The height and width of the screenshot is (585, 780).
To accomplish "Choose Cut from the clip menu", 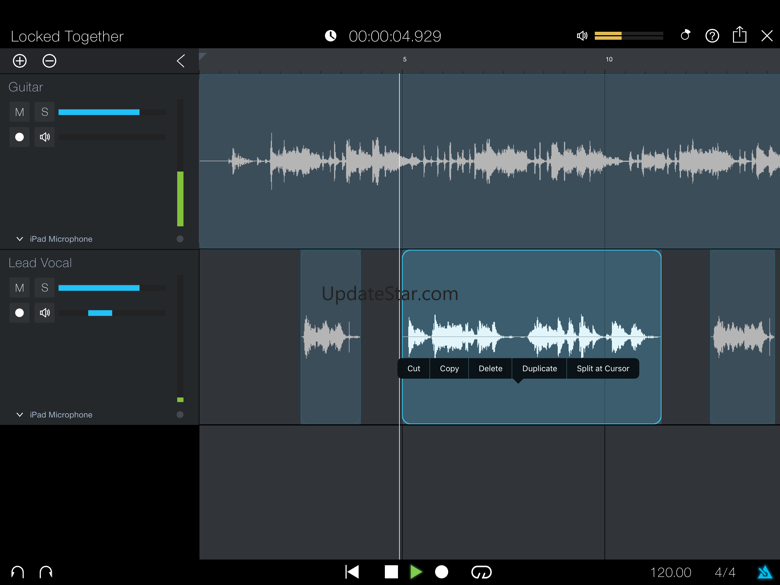I will [x=414, y=369].
